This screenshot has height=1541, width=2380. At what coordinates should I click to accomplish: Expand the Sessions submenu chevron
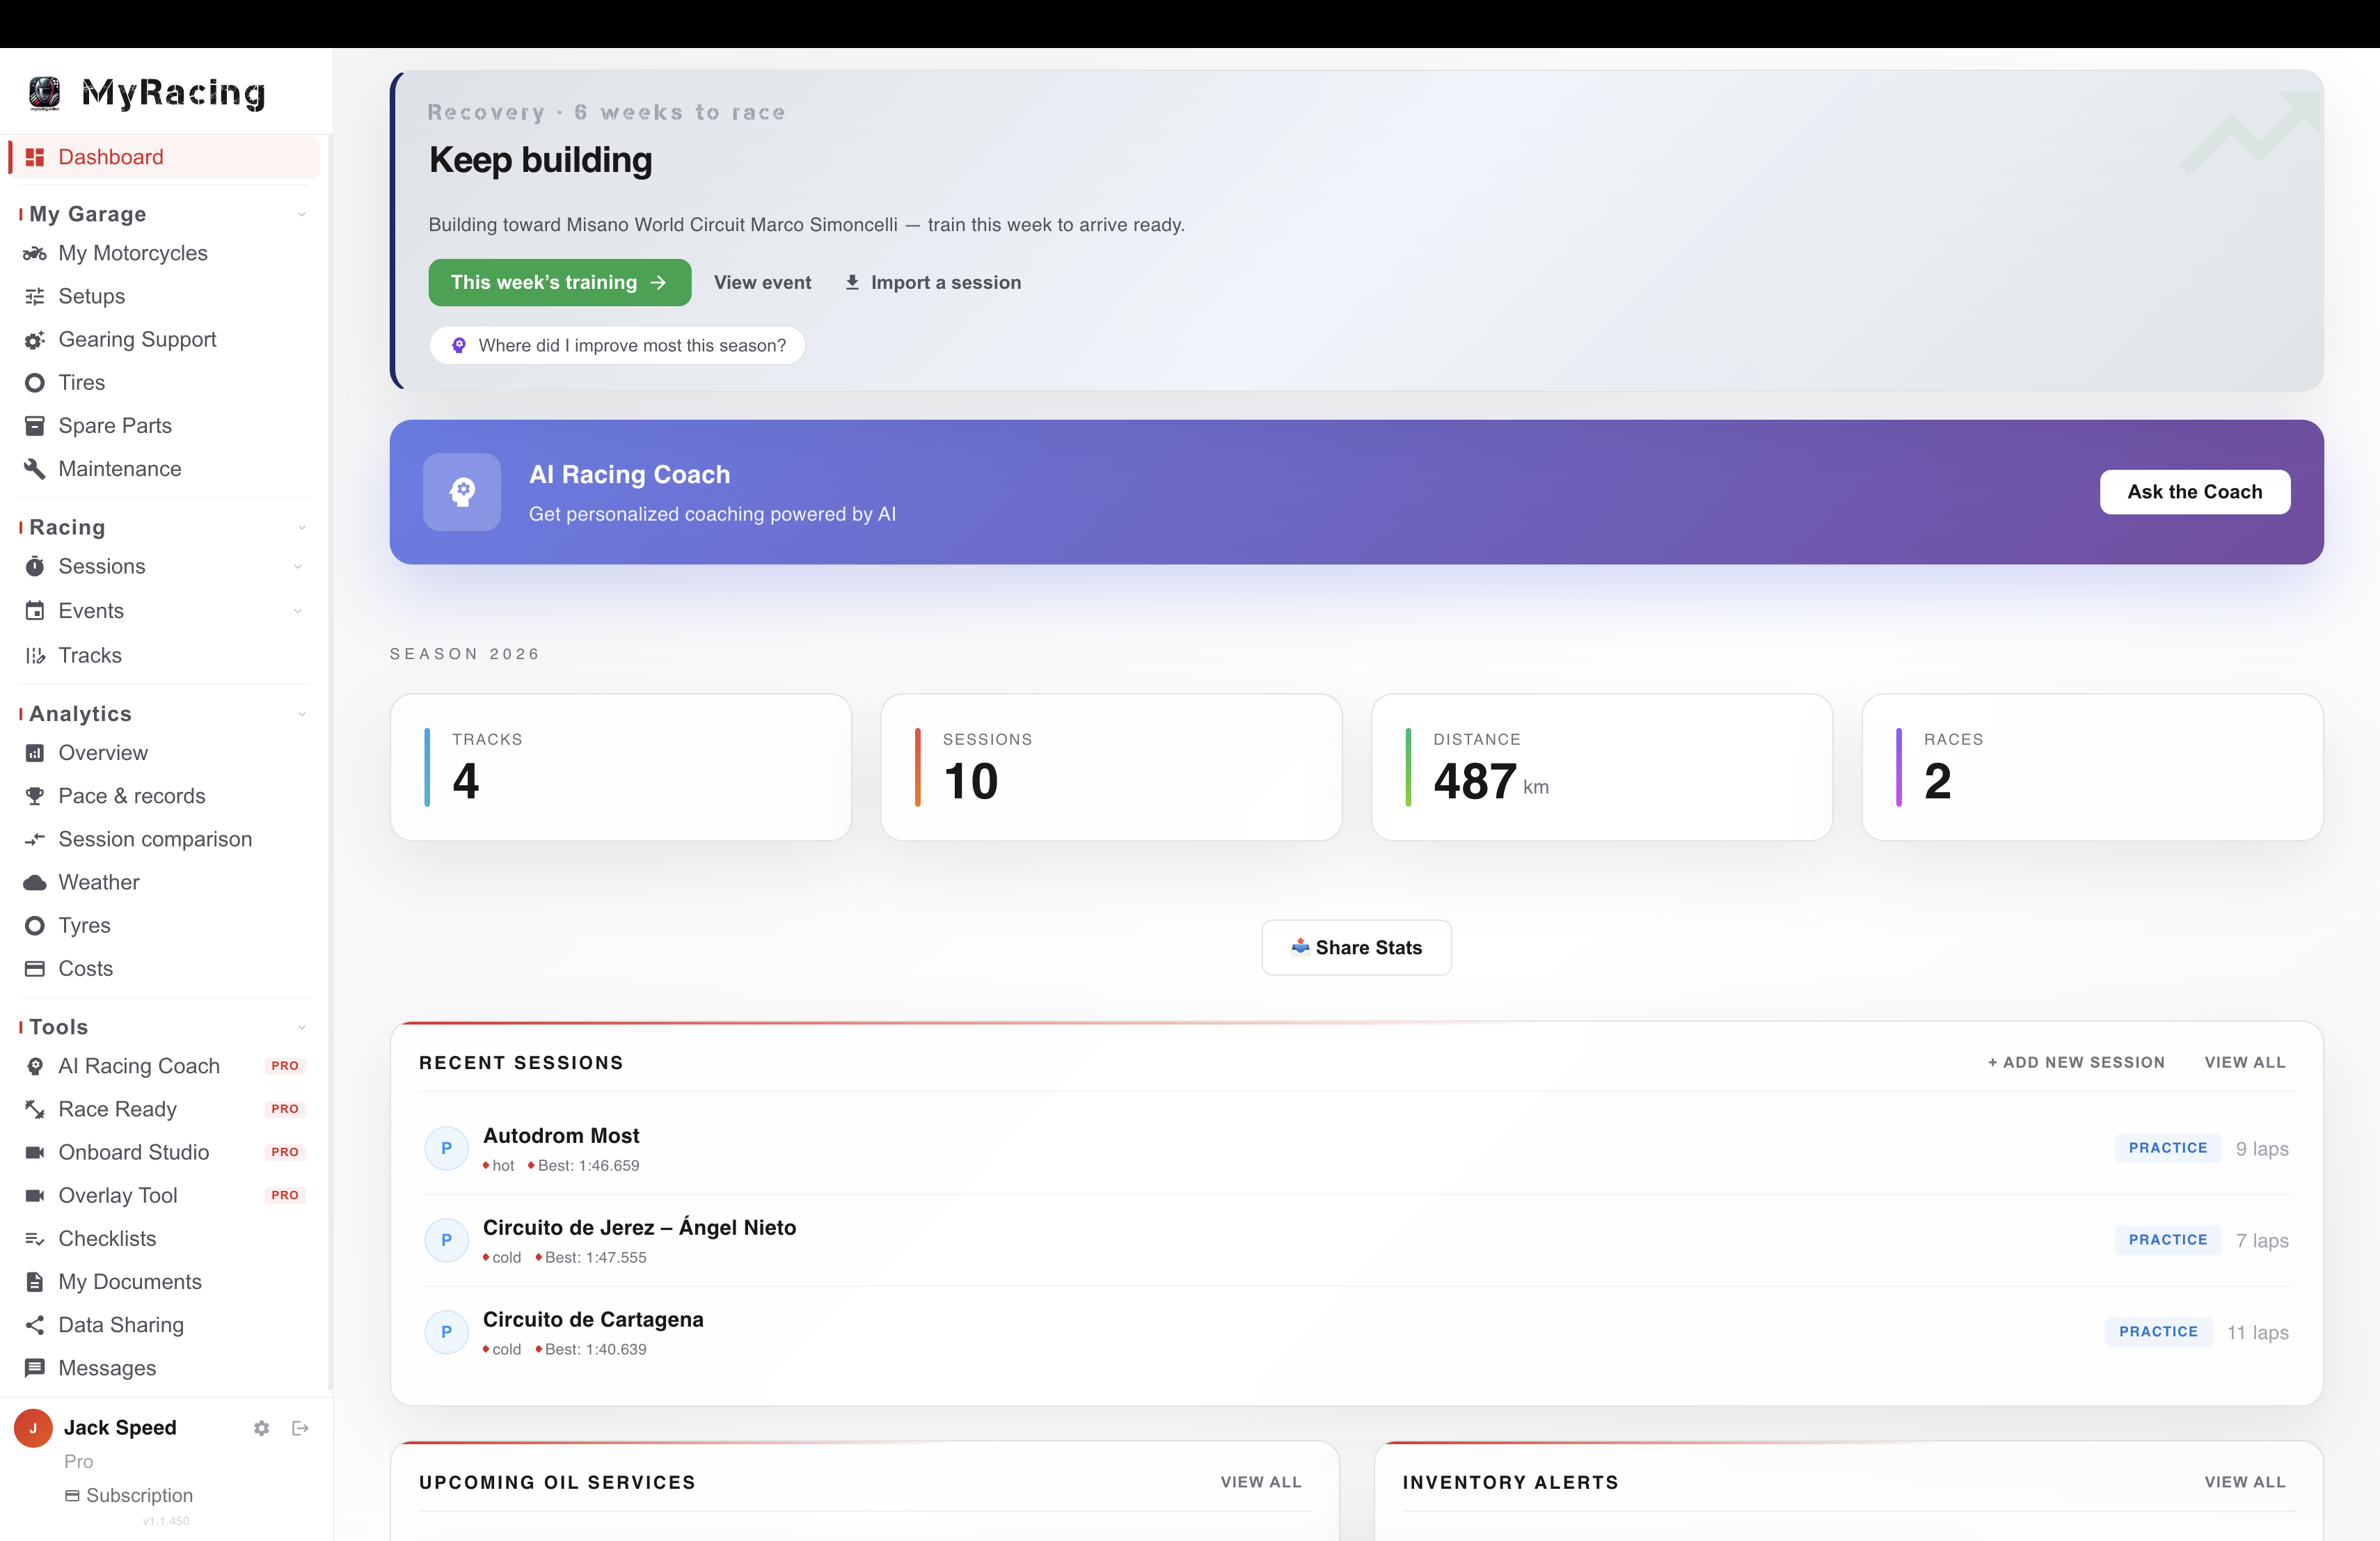pyautogui.click(x=297, y=567)
